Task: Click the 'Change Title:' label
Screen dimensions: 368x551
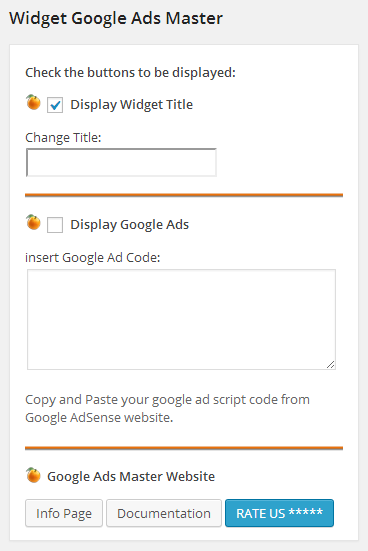Action: coord(63,137)
